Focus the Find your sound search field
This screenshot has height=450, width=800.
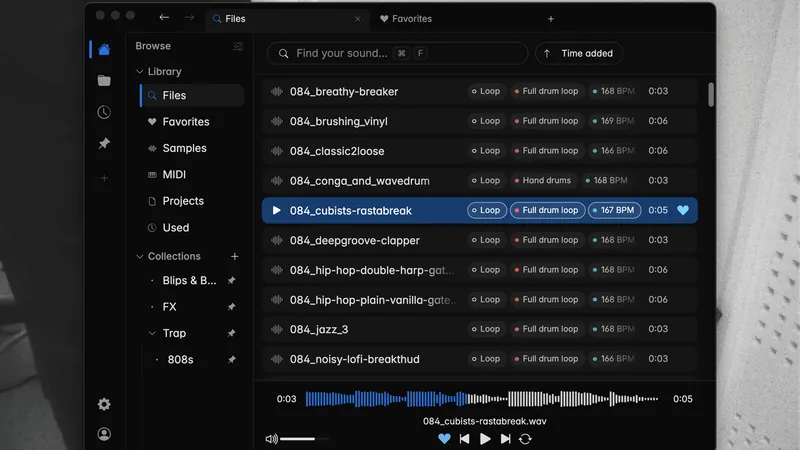click(x=397, y=54)
